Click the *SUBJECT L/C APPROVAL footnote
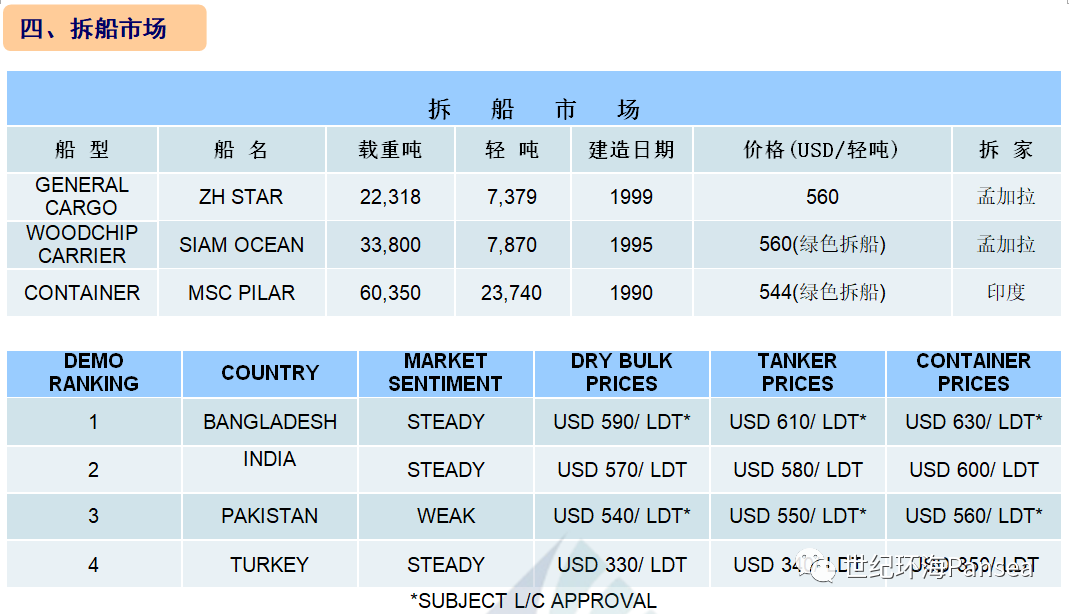This screenshot has width=1069, height=614. (x=533, y=601)
